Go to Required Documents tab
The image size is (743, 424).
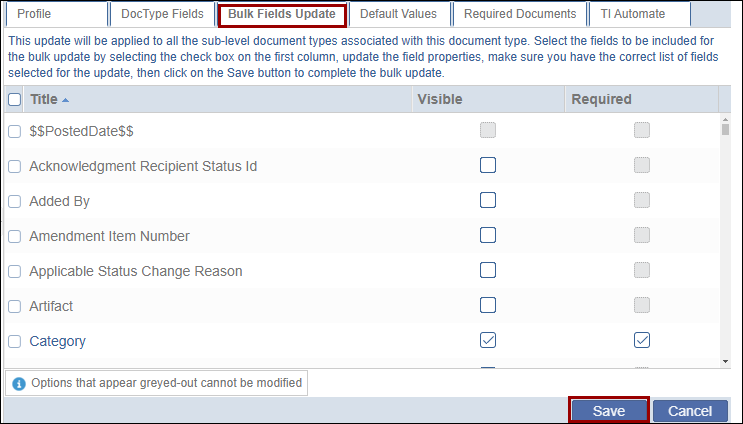tap(519, 14)
